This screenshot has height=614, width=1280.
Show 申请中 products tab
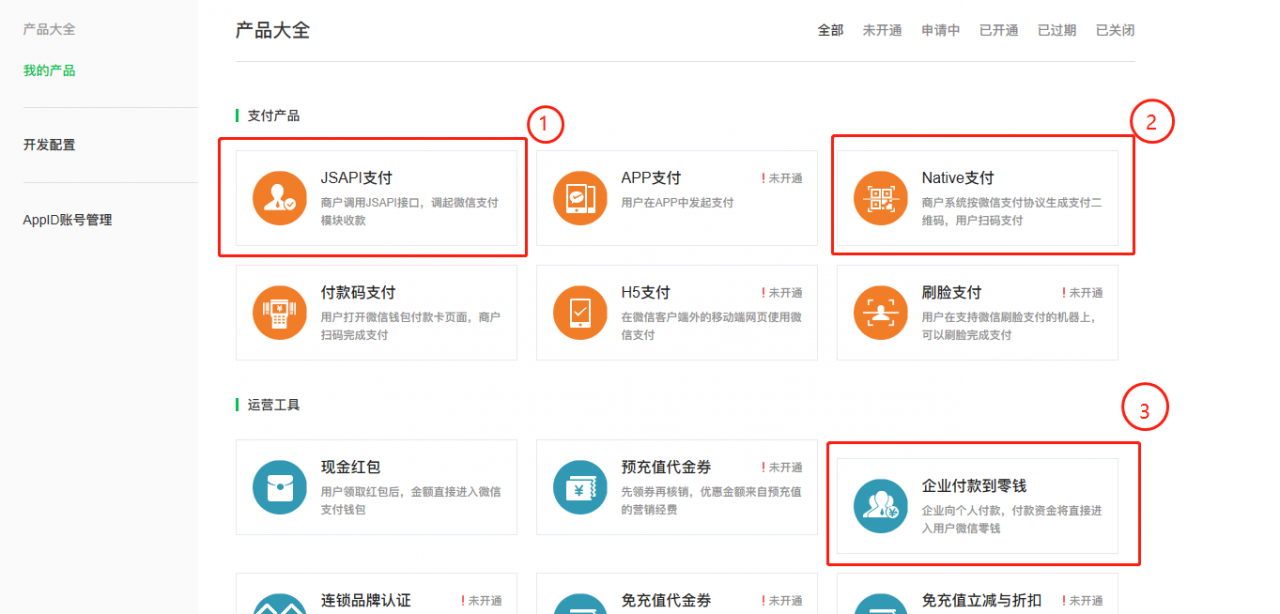point(940,30)
